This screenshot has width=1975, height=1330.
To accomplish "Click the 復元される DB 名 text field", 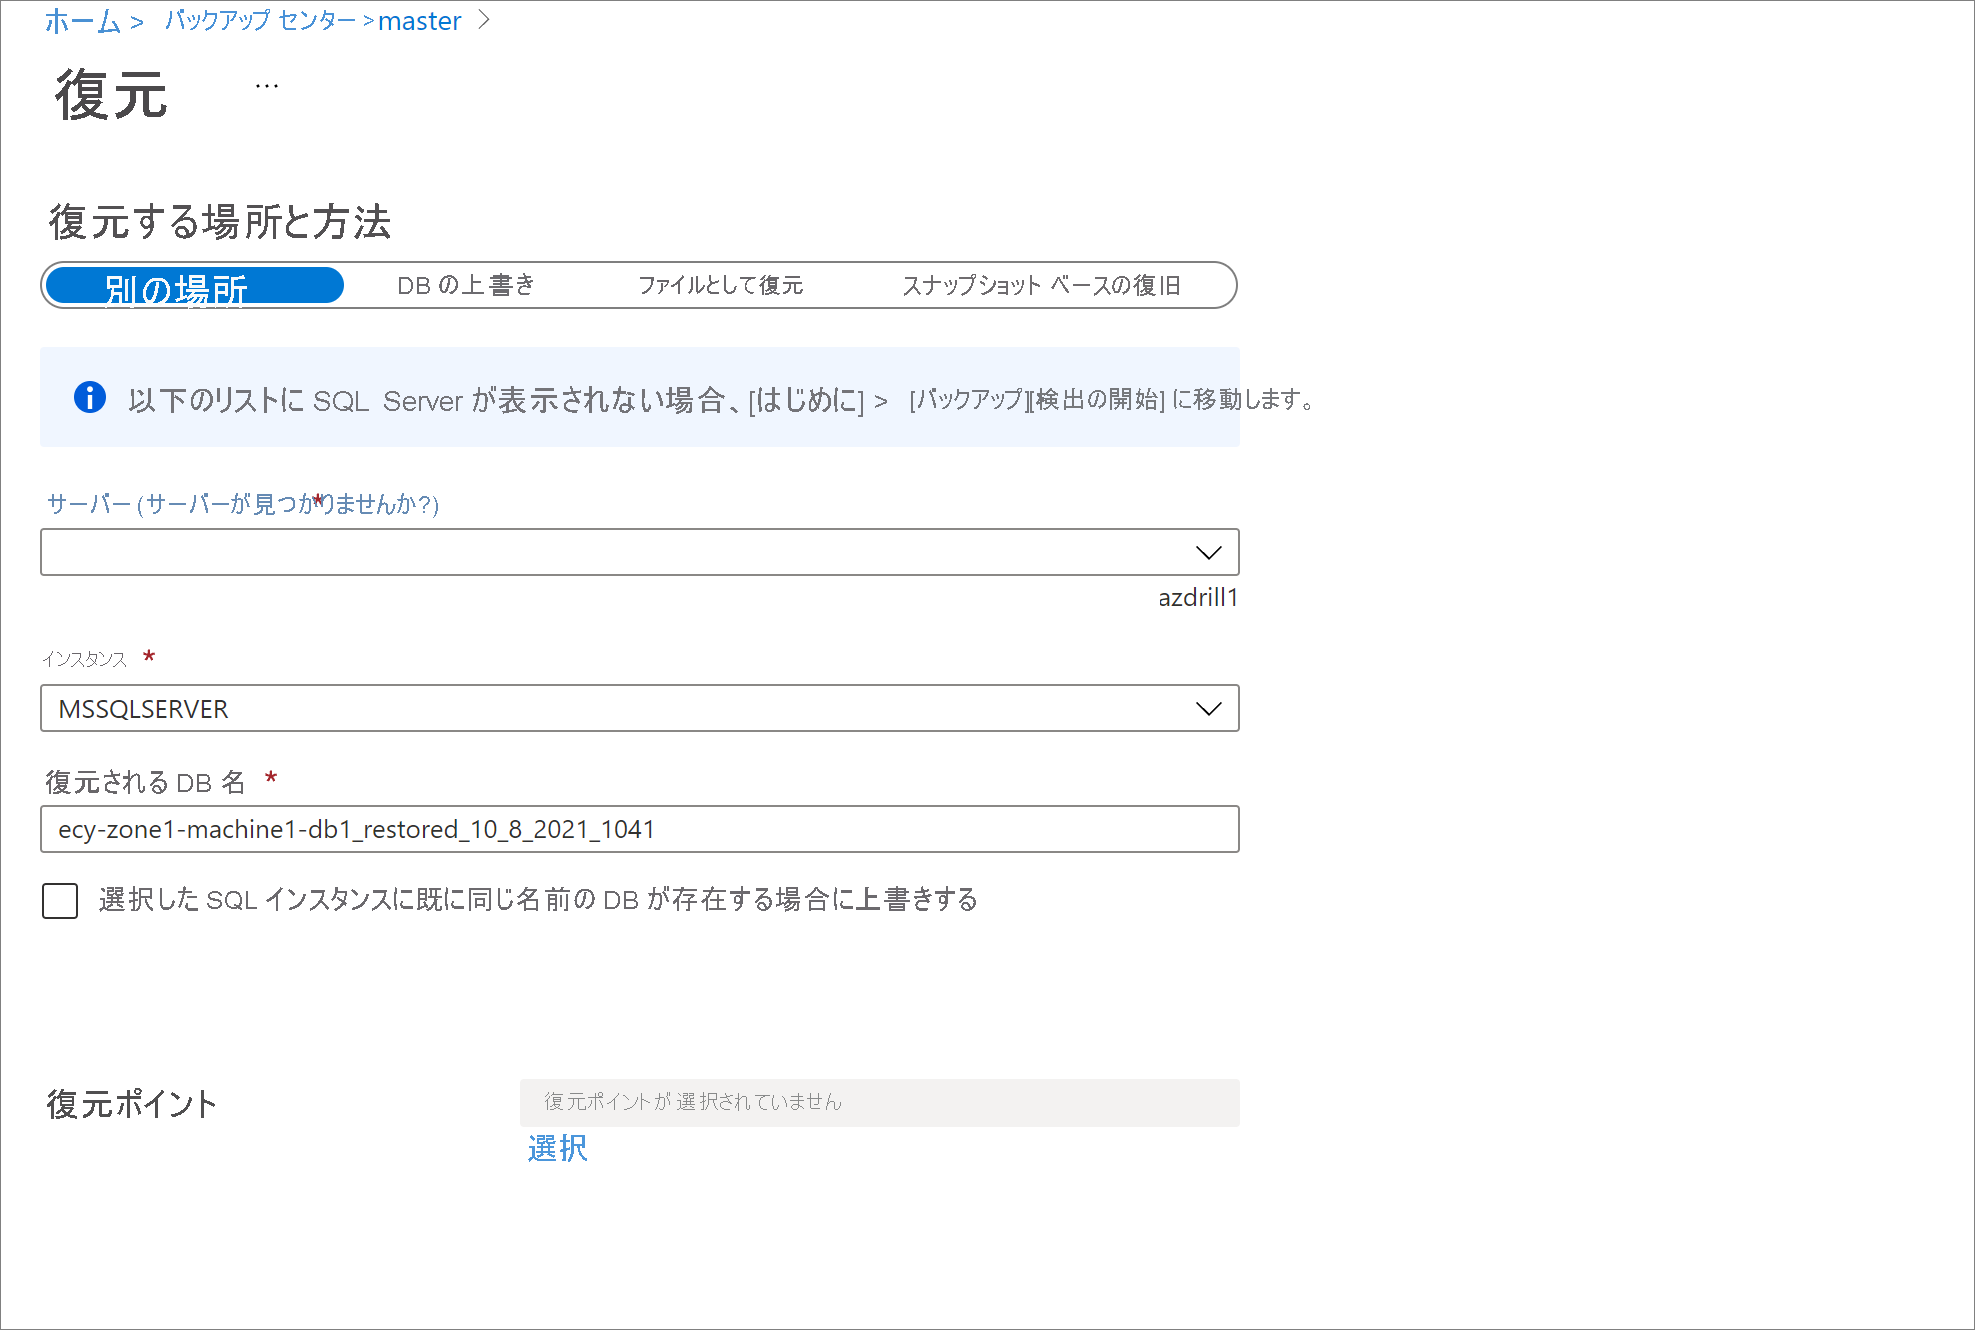I will coord(640,830).
